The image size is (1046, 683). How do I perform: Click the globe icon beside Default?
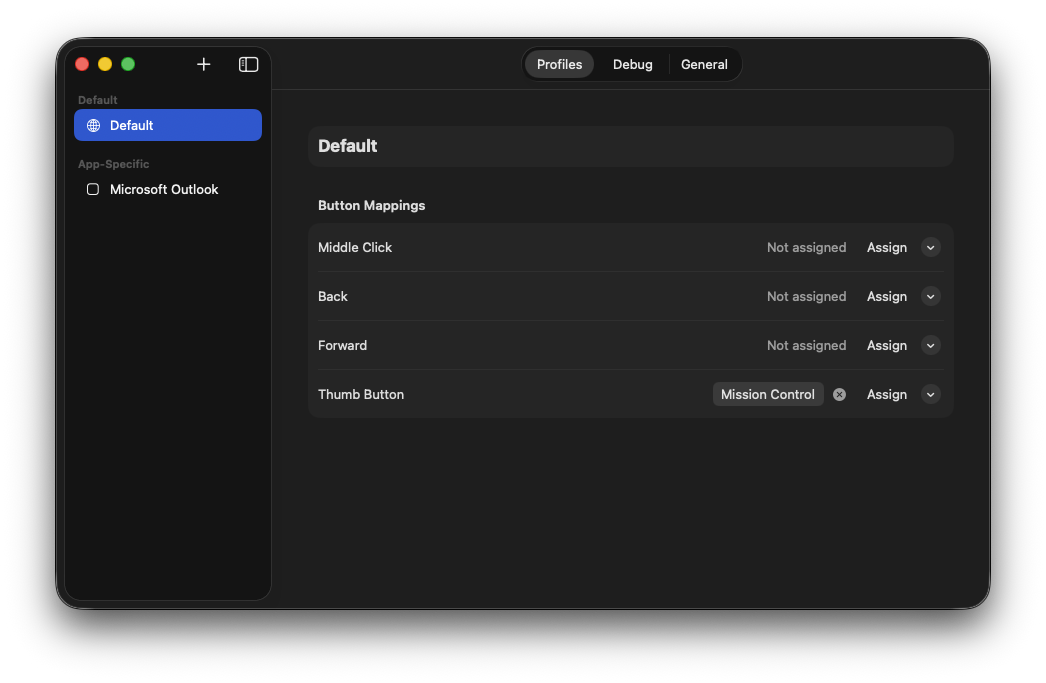pyautogui.click(x=93, y=125)
